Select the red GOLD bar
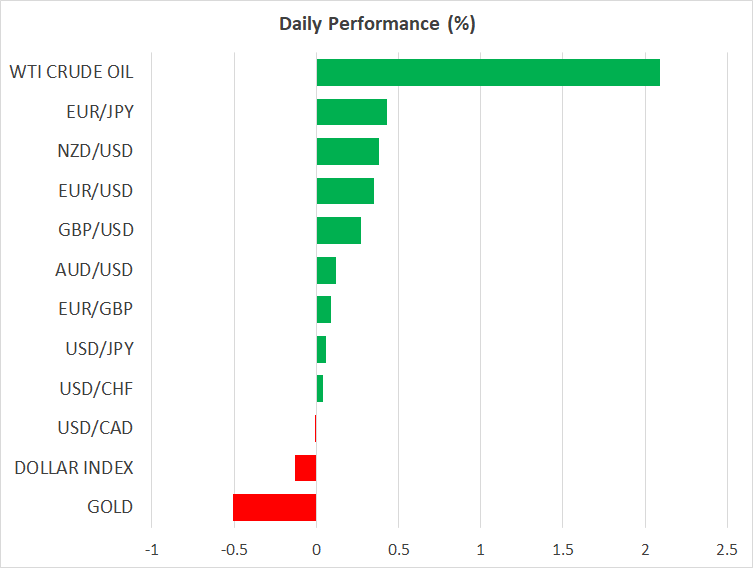The height and width of the screenshot is (568, 753). click(x=274, y=507)
